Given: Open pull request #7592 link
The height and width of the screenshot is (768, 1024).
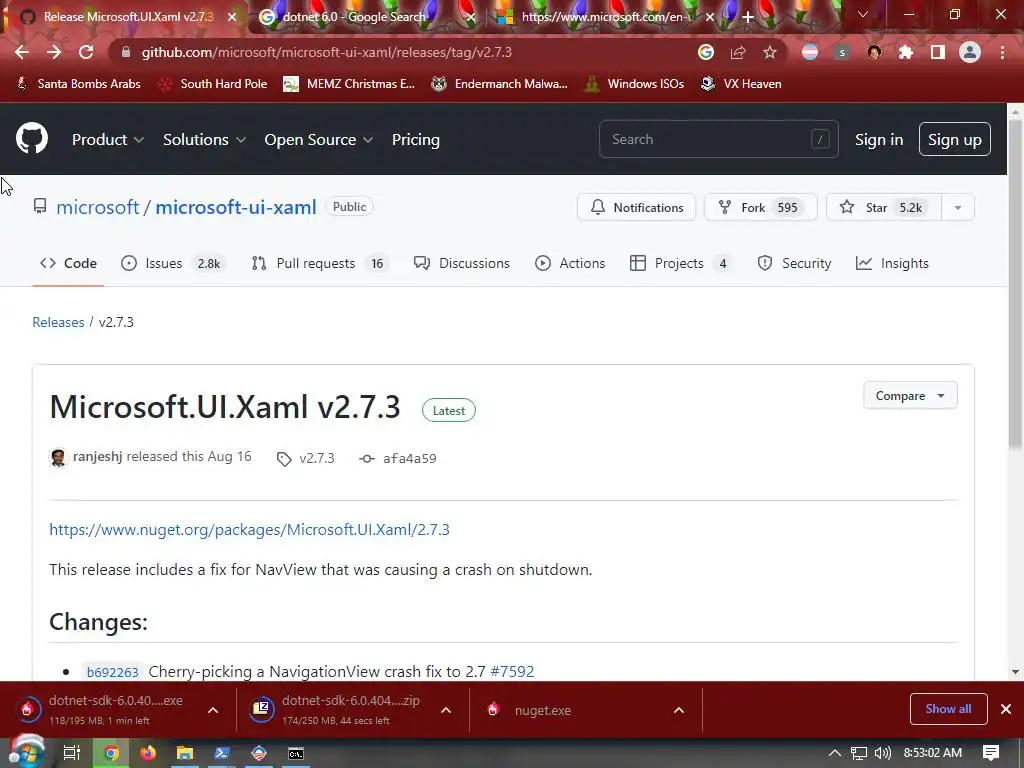Looking at the screenshot, I should point(512,671).
